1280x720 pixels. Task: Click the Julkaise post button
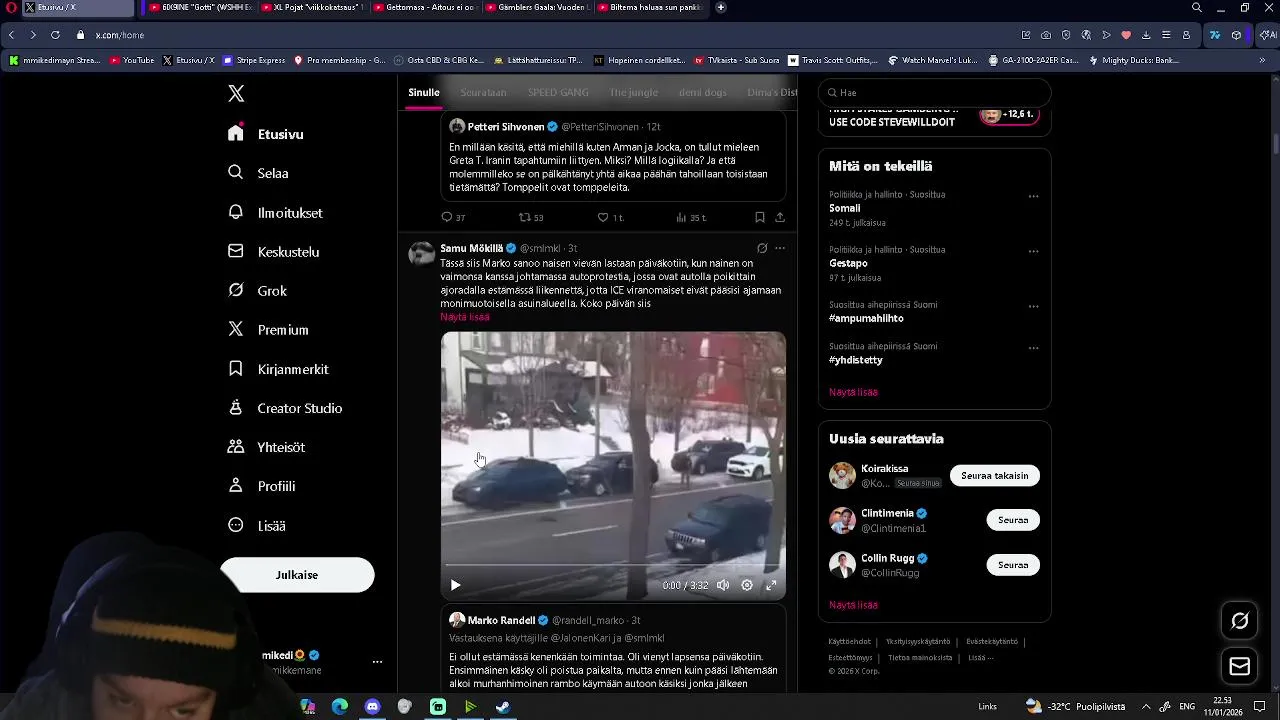click(x=297, y=575)
